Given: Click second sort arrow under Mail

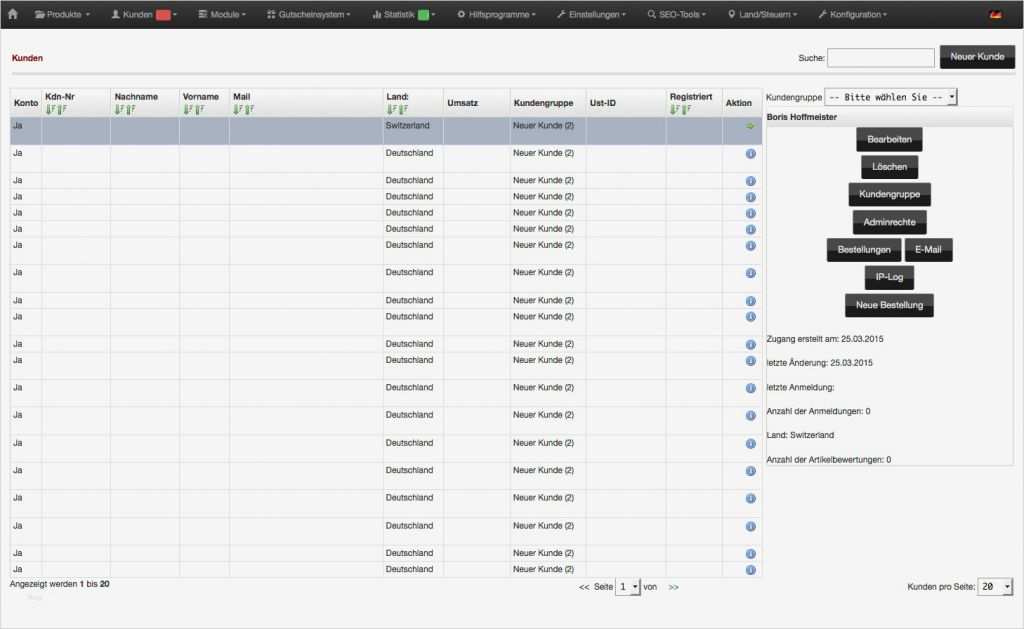Looking at the screenshot, I should (x=249, y=110).
